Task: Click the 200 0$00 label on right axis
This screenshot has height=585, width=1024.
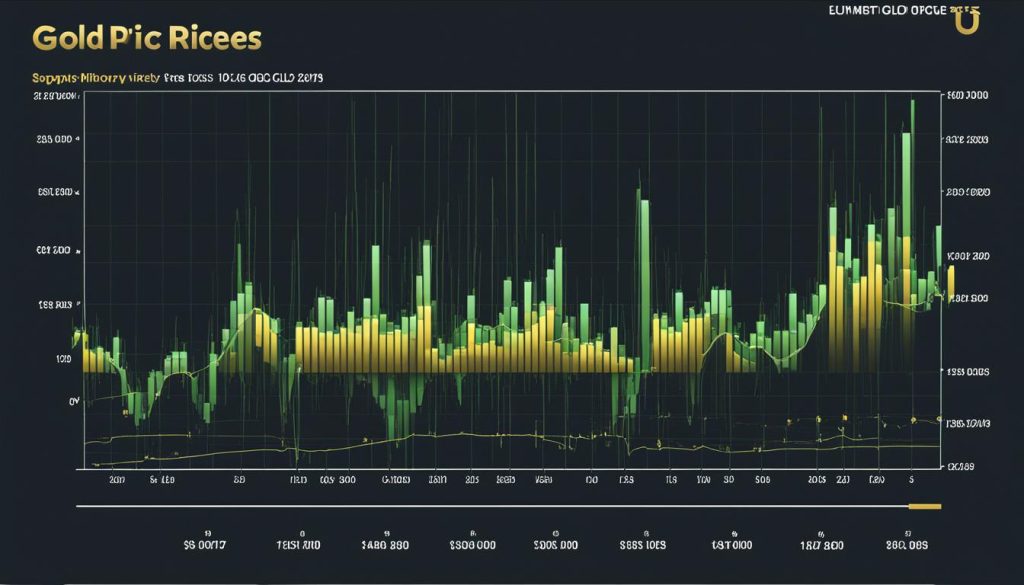Action: click(967, 192)
